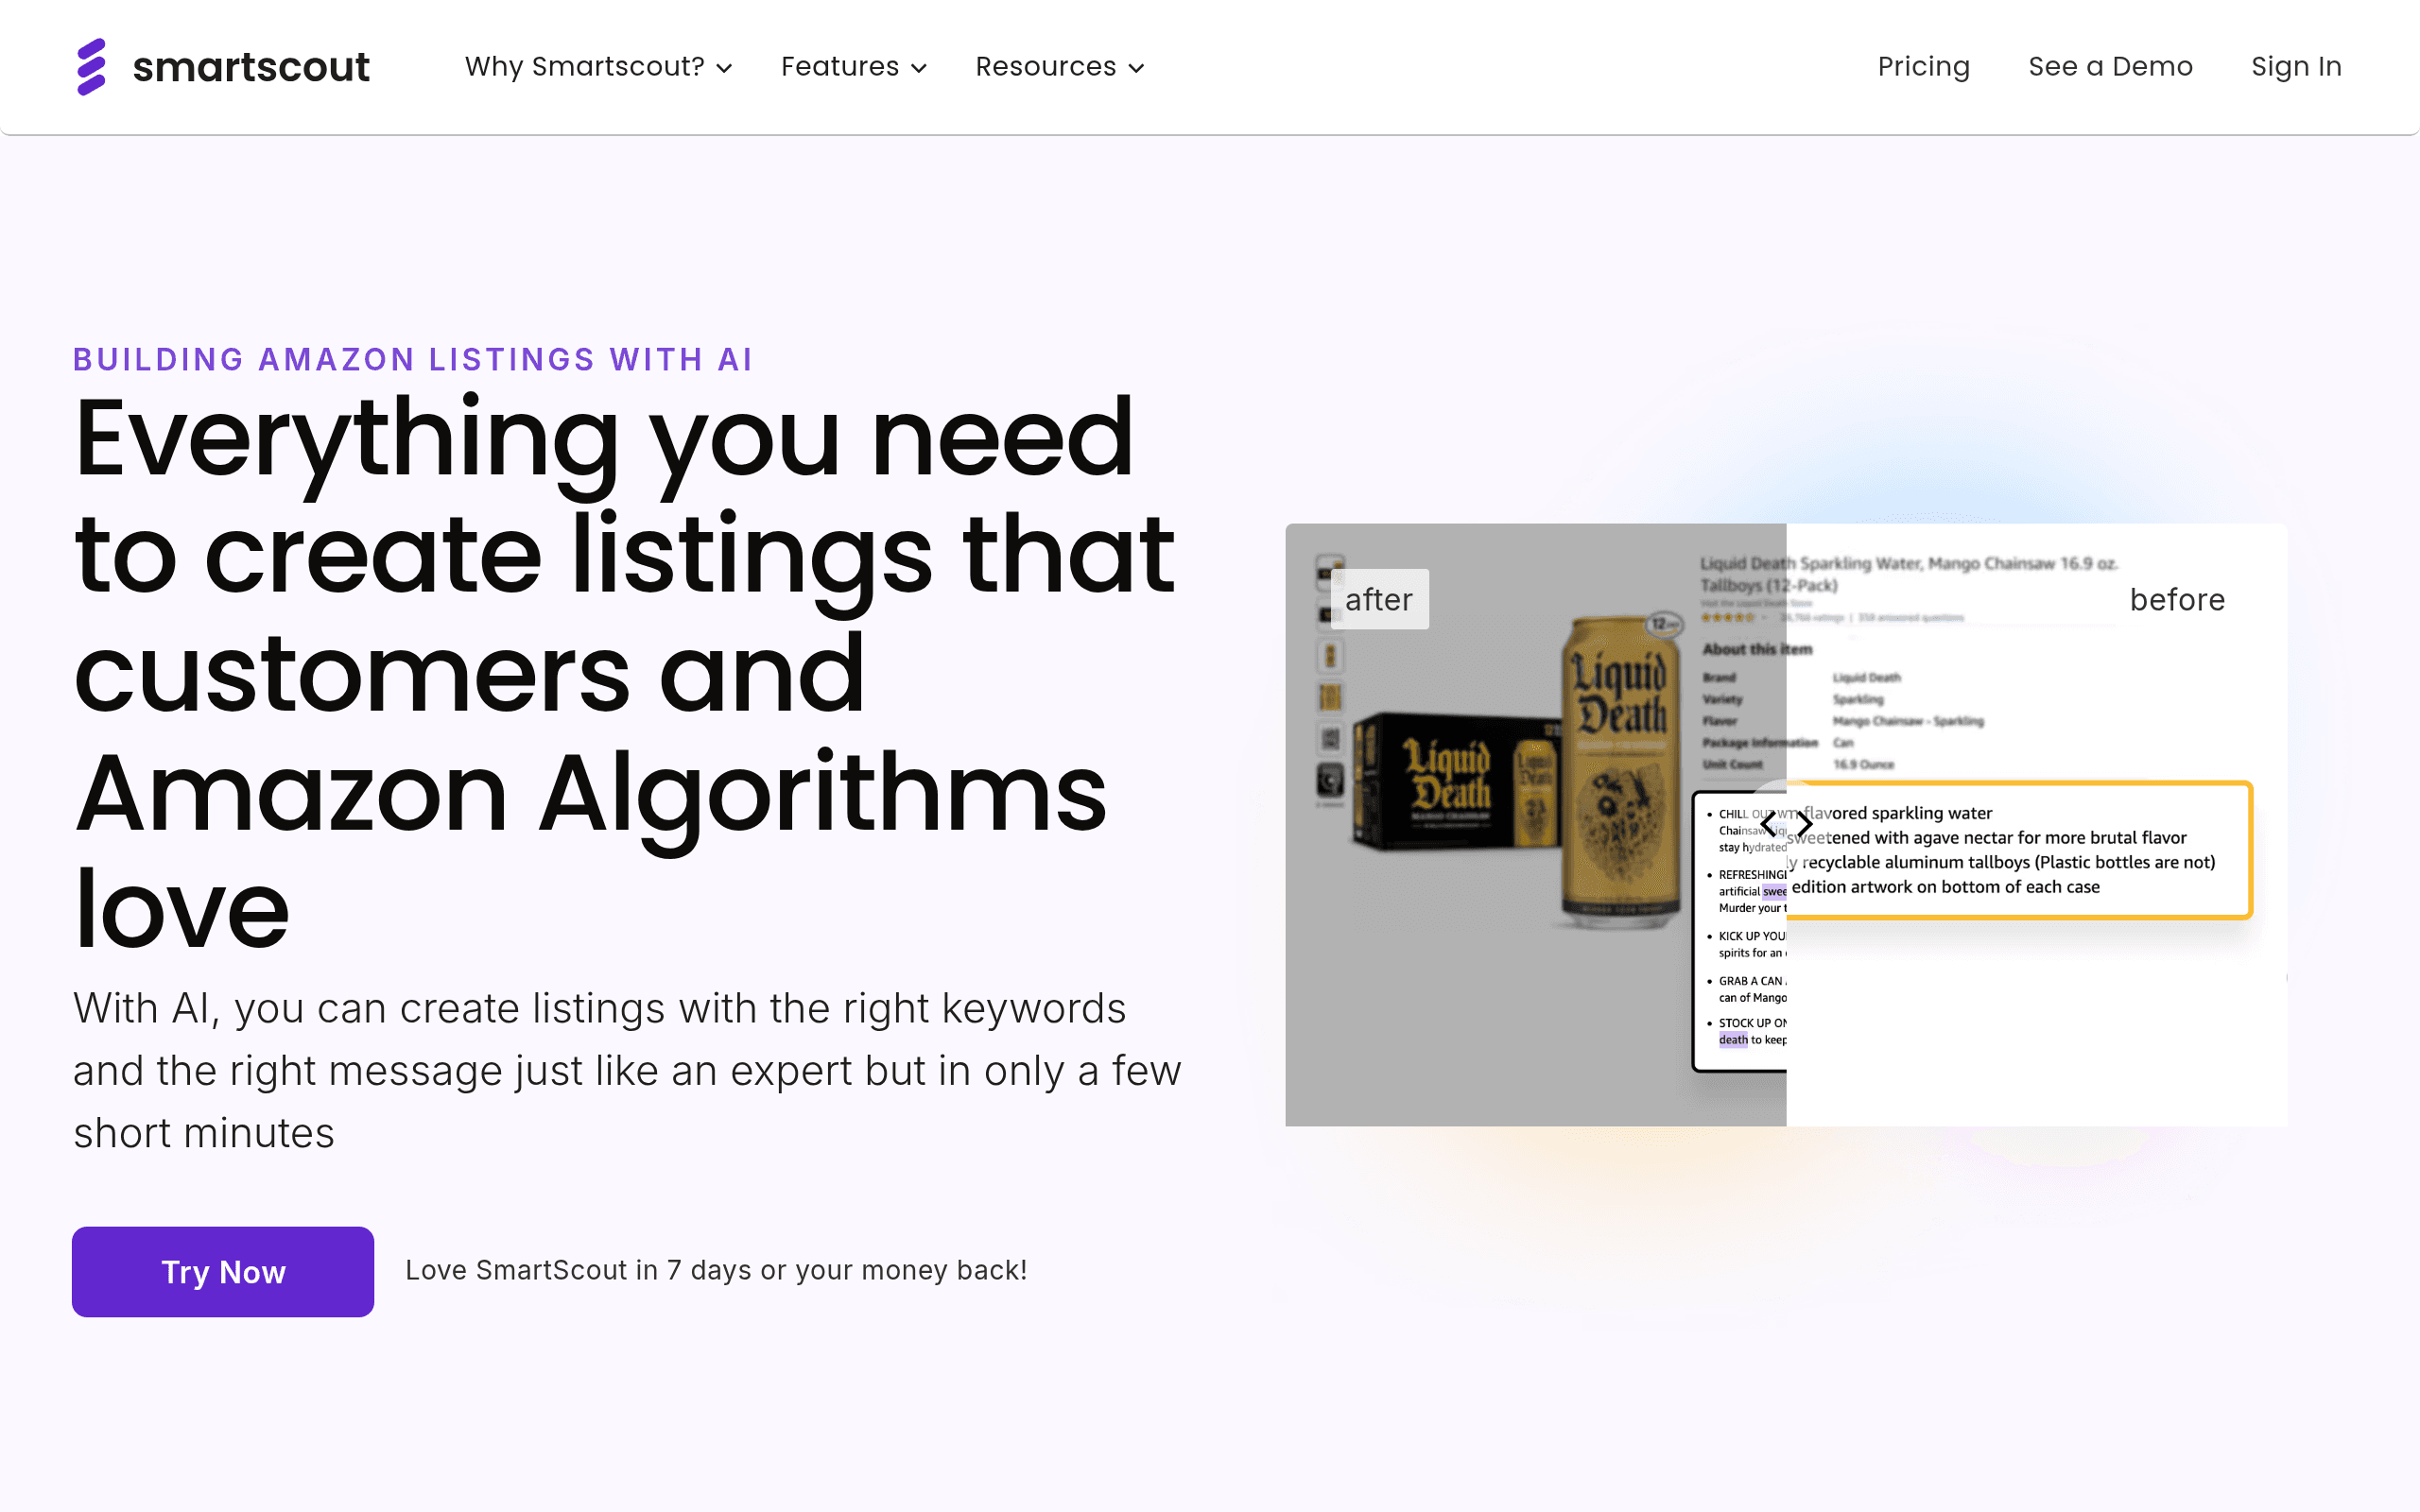Expand the Resources dropdown
The image size is (2420, 1512).
(x=1060, y=67)
